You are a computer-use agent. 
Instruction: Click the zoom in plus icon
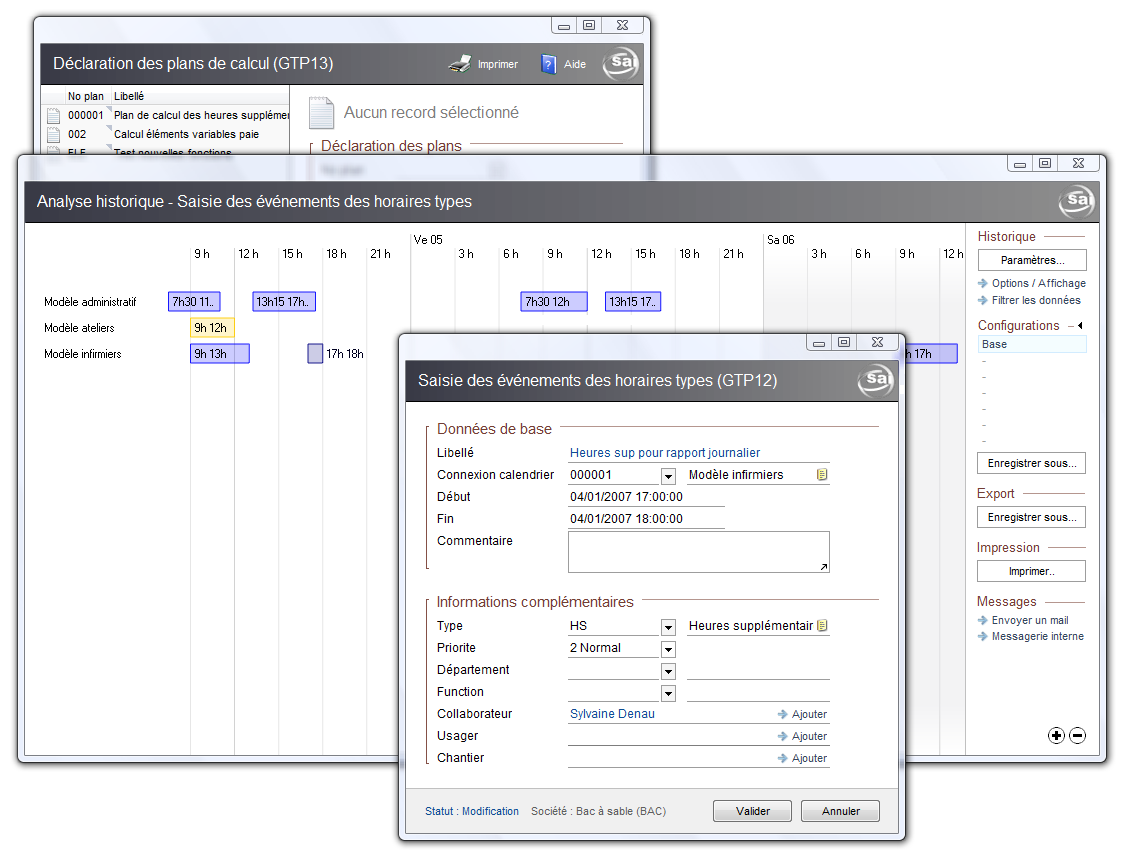pyautogui.click(x=1056, y=736)
